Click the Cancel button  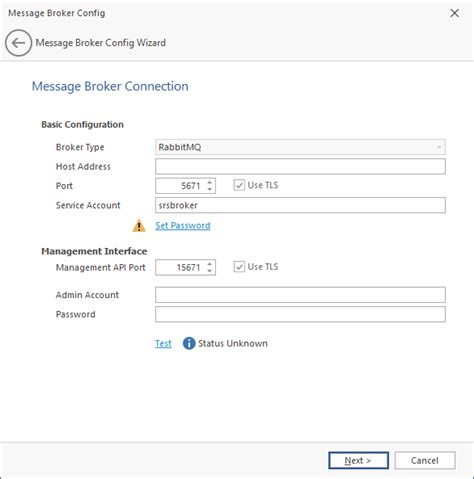tap(425, 460)
